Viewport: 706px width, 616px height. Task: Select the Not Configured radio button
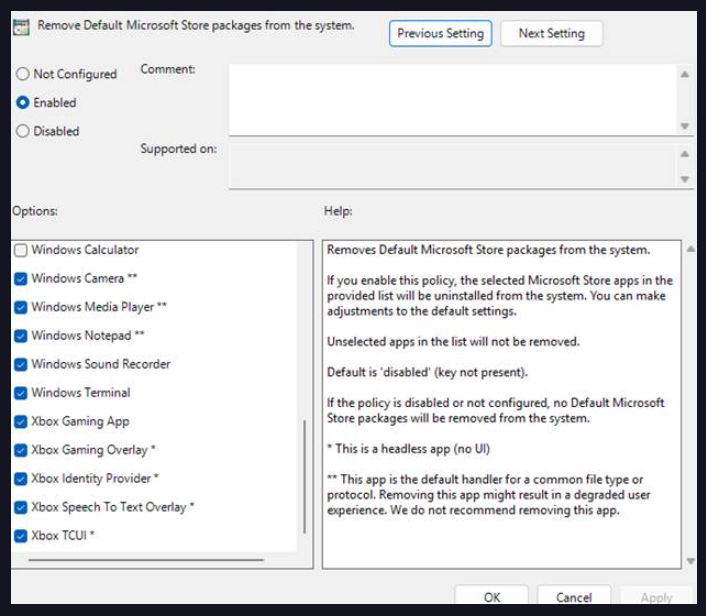pos(23,74)
